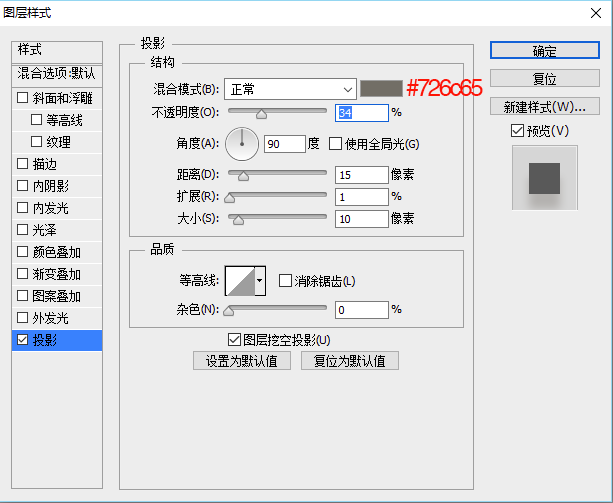The image size is (613, 503).
Task: Toggle 图层挖空投影 checkbox
Action: click(235, 340)
